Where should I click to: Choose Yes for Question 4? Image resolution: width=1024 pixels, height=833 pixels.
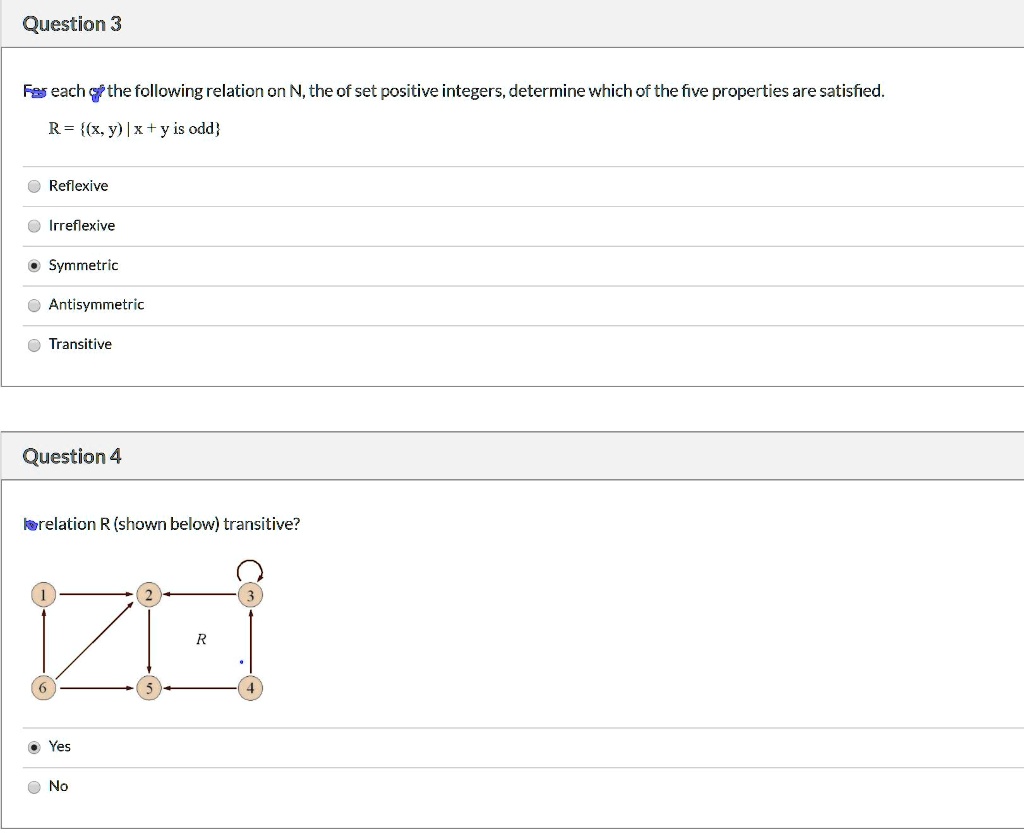(x=33, y=745)
